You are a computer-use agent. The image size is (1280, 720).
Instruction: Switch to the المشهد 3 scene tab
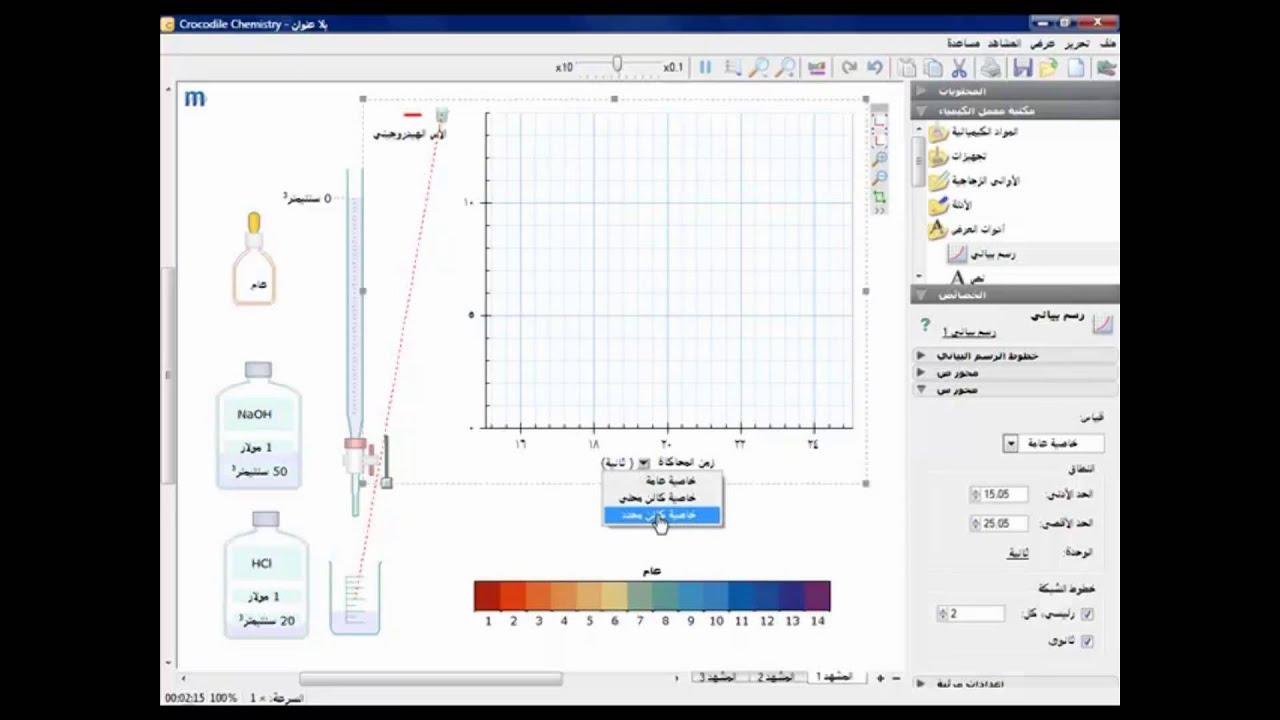pos(718,677)
